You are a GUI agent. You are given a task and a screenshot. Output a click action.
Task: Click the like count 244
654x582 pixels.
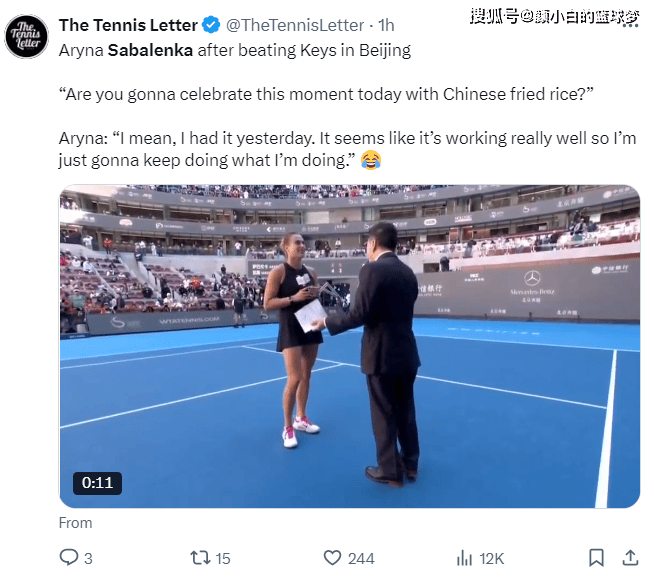361,558
